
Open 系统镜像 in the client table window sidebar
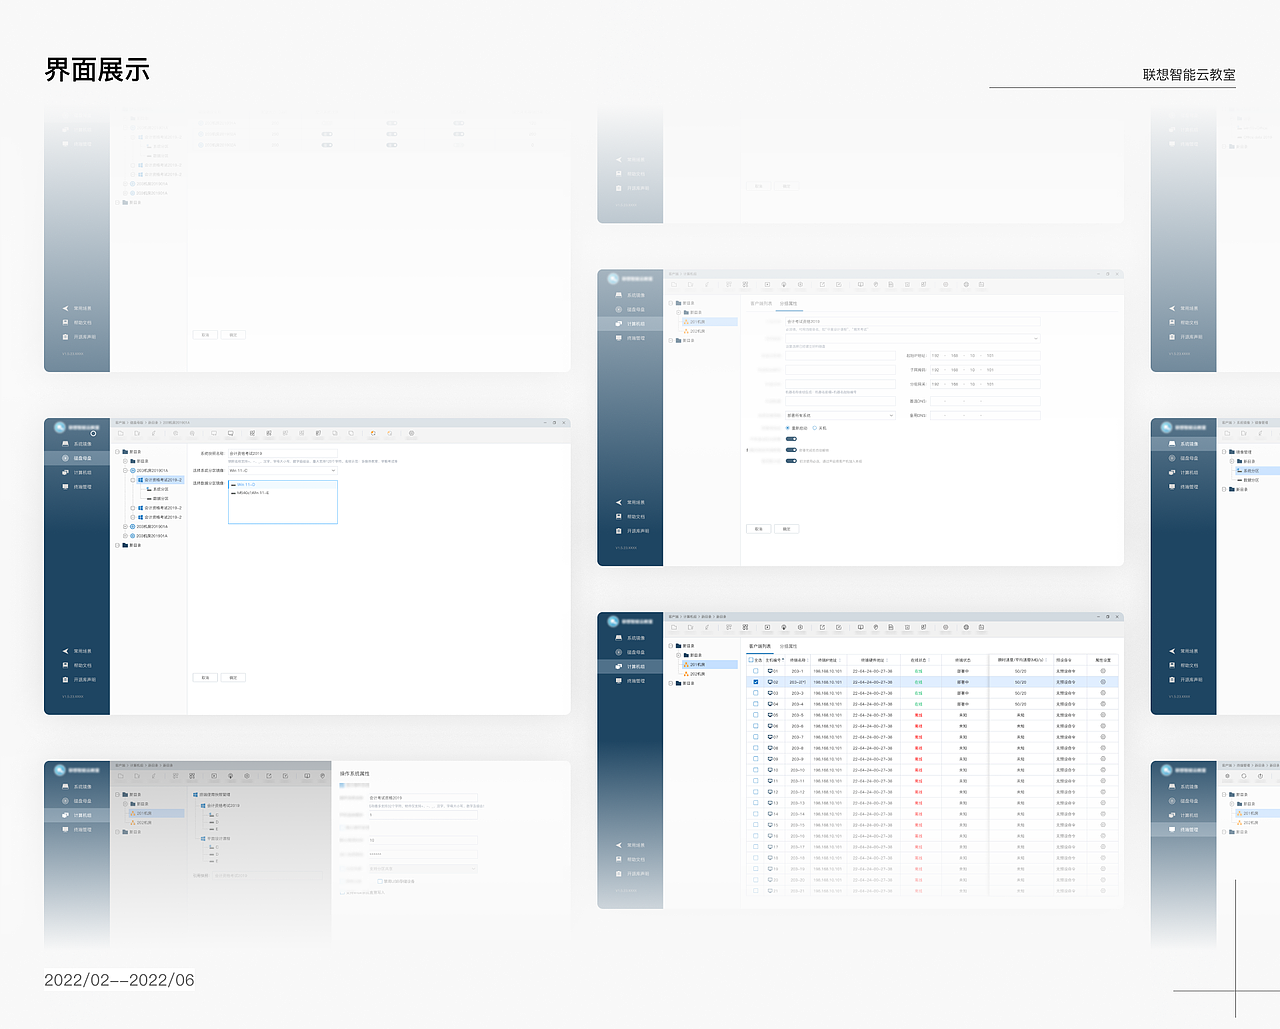[x=630, y=638]
